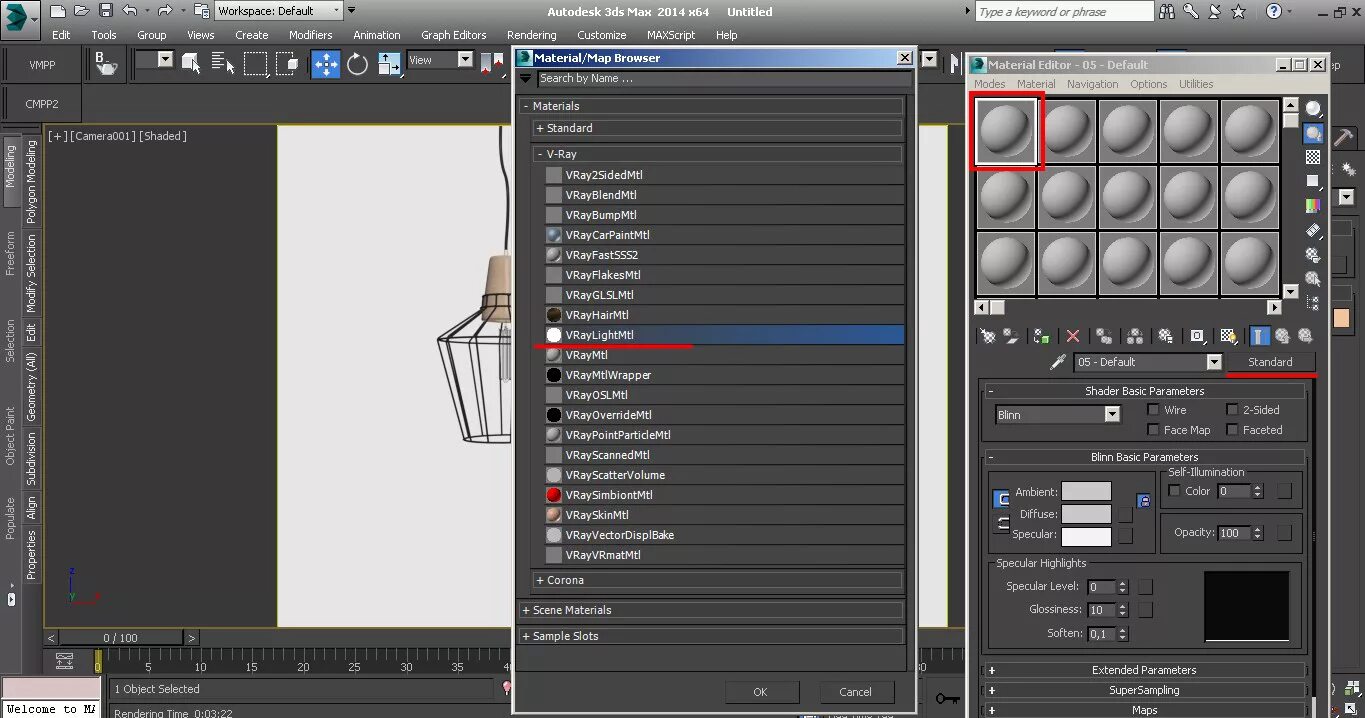Click the Rectangular Selection Region icon
Screen dimensions: 1365x718
(256, 64)
